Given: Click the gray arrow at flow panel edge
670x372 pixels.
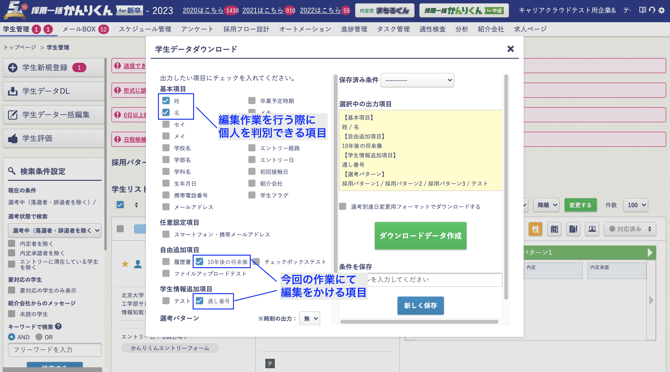Looking at the screenshot, I should [x=651, y=300].
